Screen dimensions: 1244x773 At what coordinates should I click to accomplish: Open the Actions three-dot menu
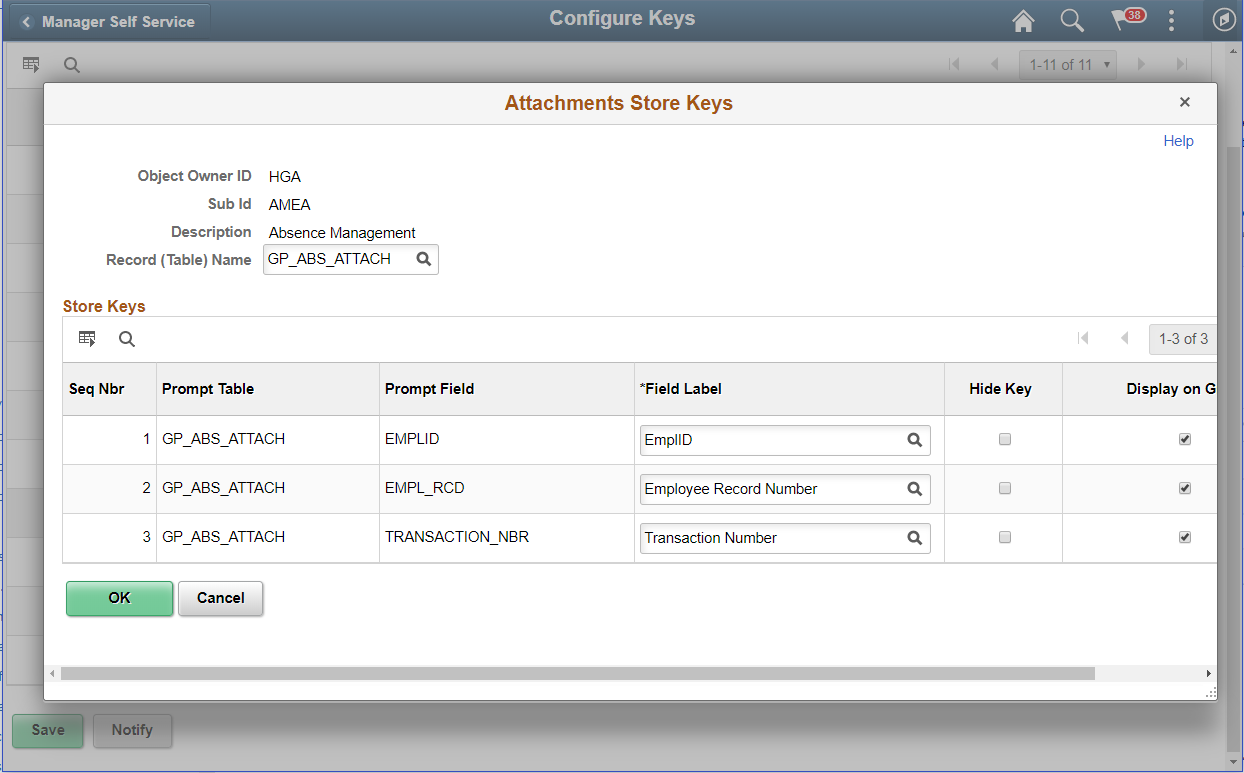(x=1171, y=20)
